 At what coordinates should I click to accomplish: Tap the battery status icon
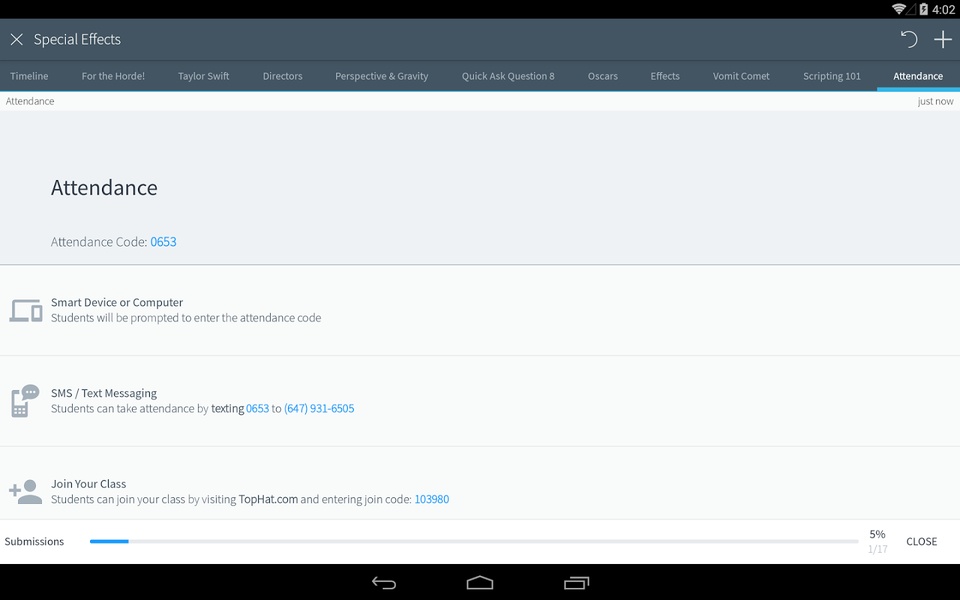(924, 9)
